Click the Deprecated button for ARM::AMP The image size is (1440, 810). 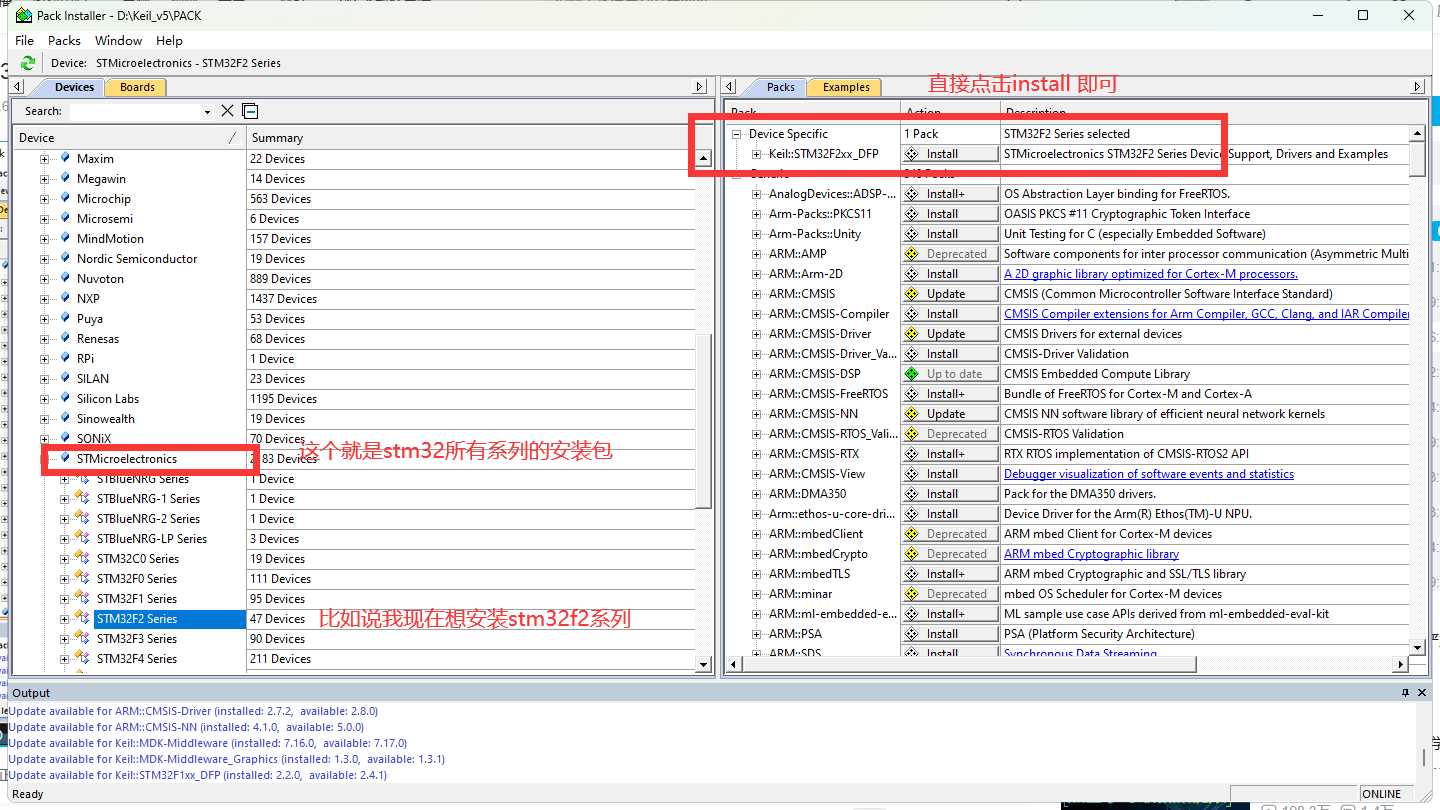click(x=950, y=254)
